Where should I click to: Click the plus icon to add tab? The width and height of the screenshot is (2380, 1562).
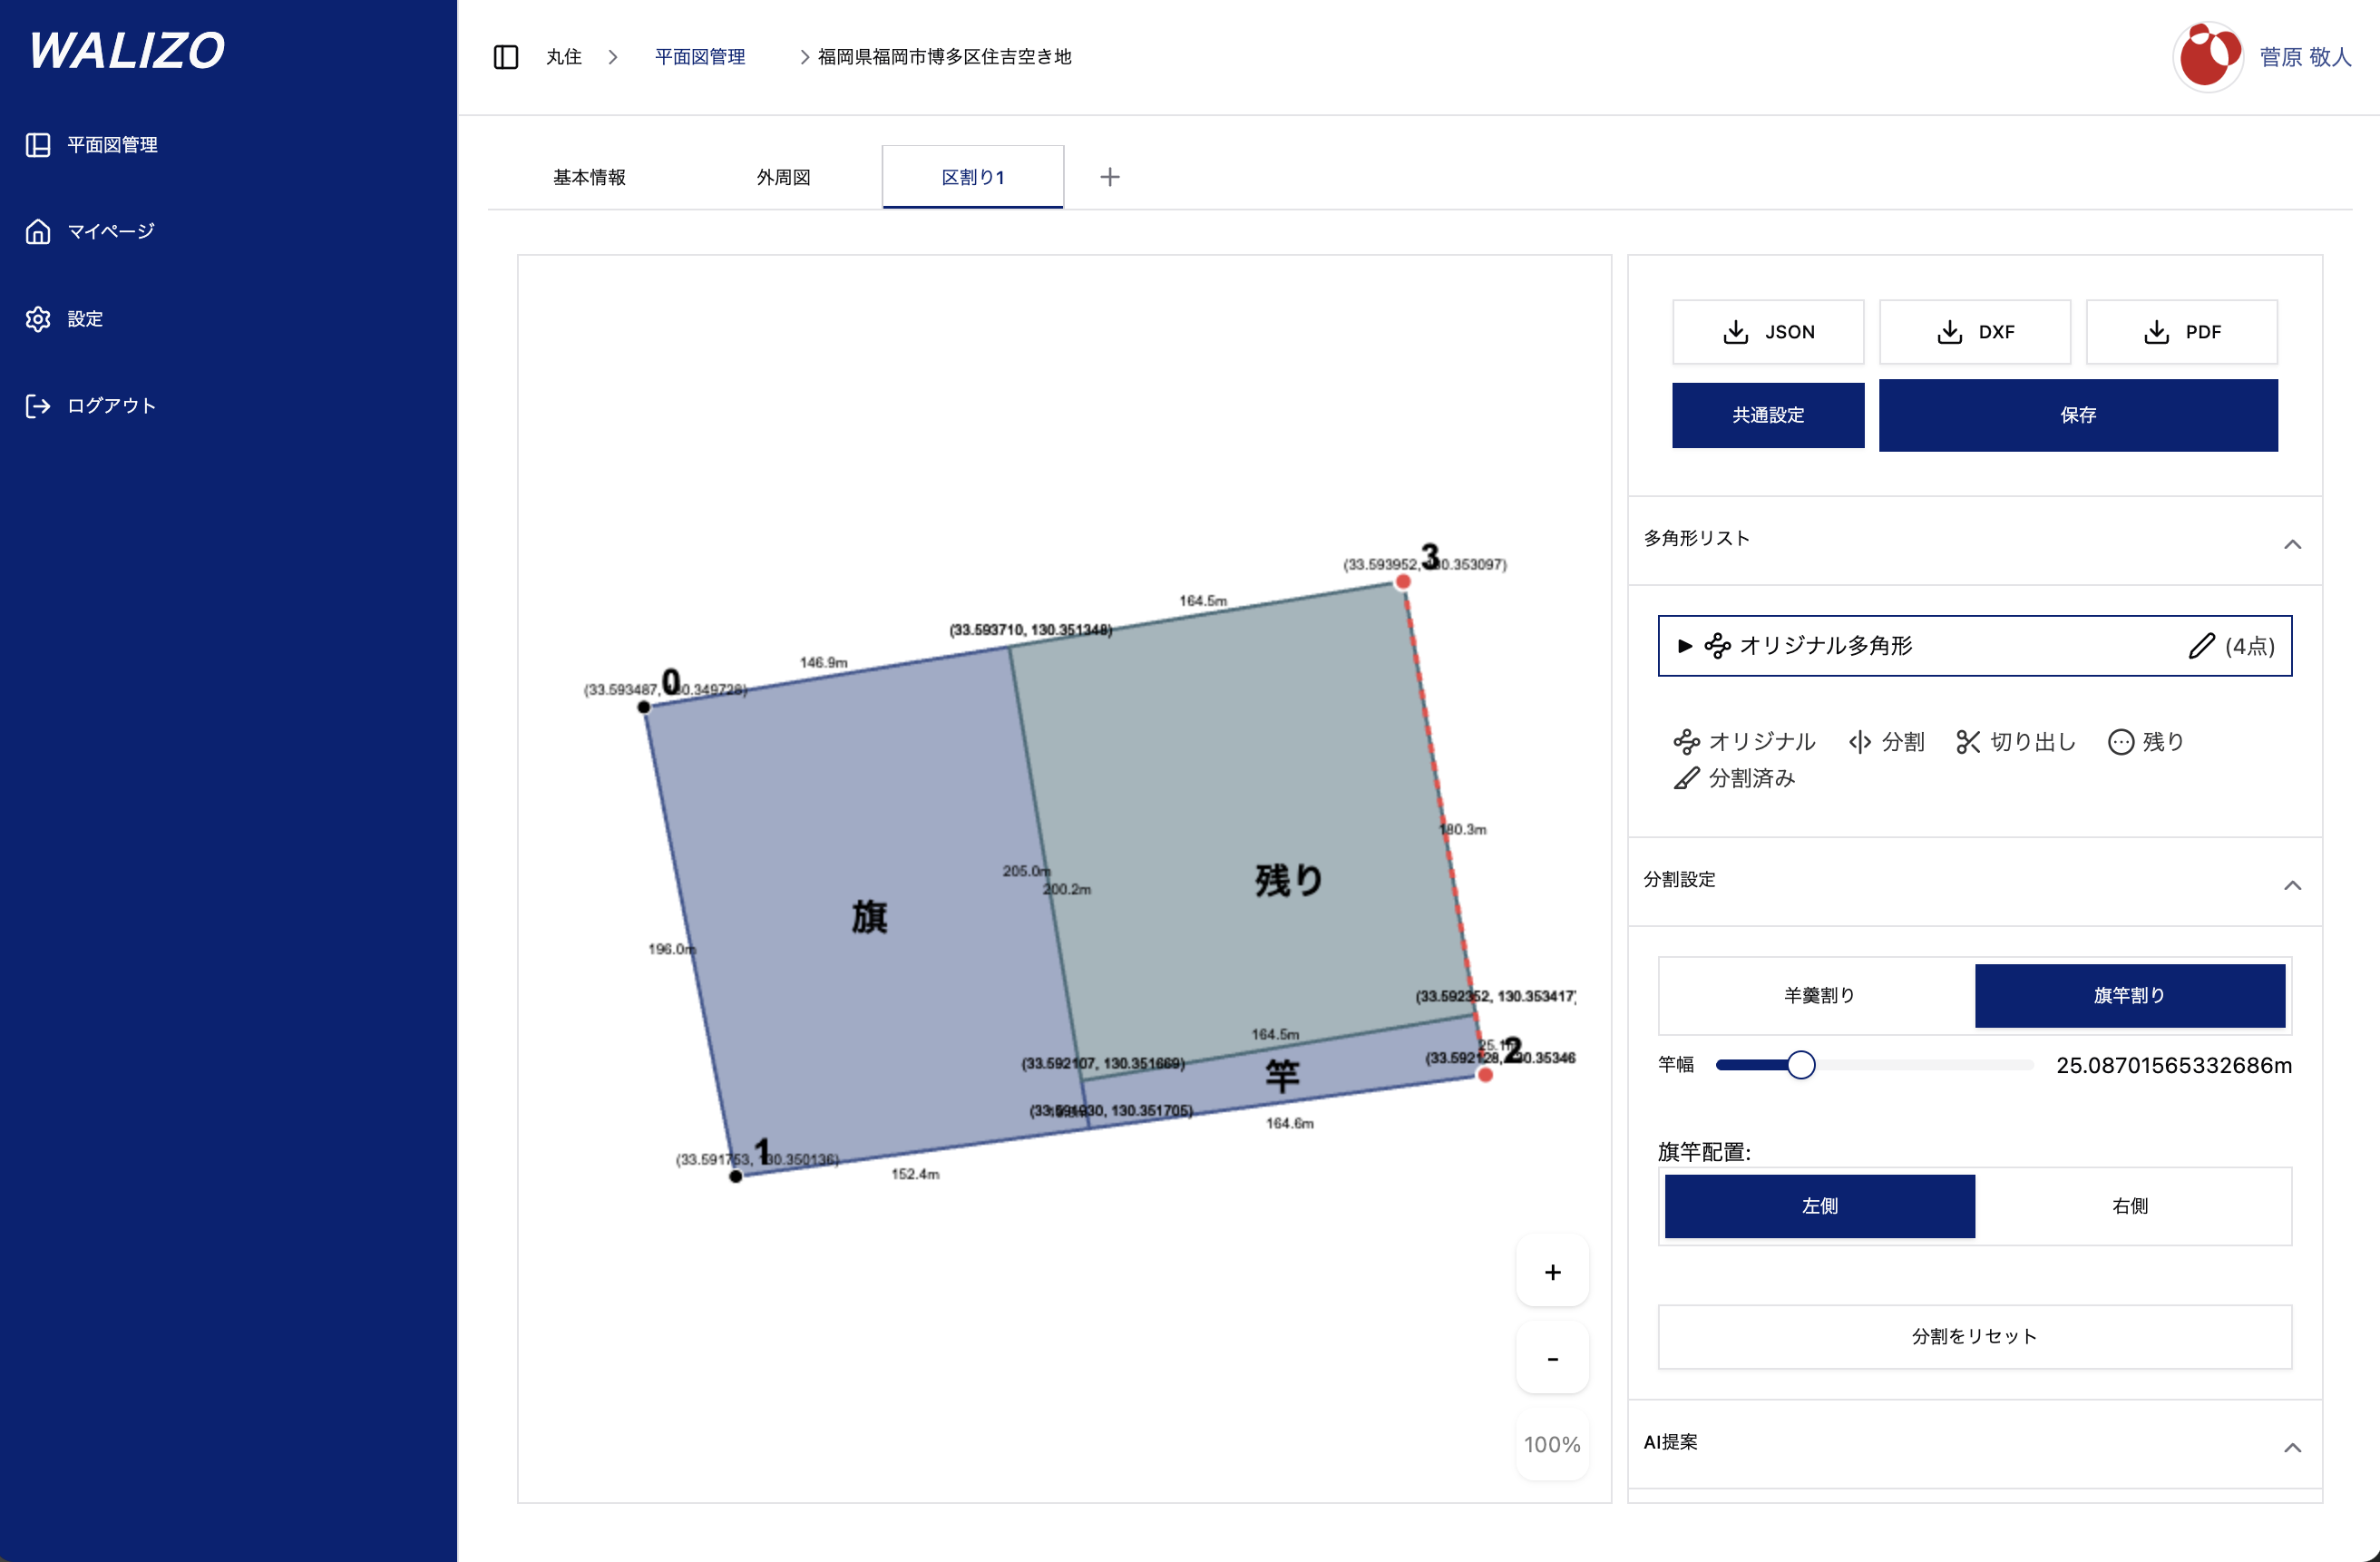click(1109, 177)
